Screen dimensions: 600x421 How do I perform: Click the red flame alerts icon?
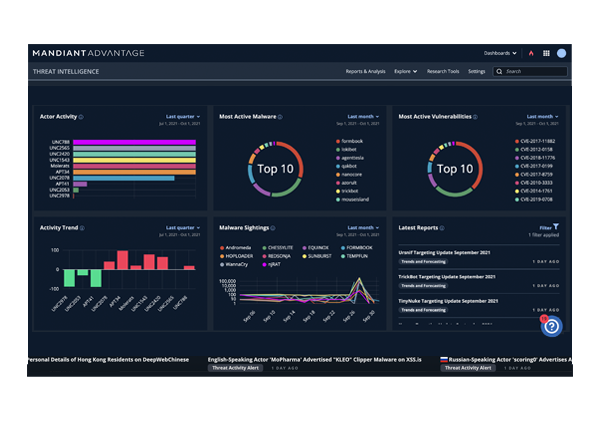coord(531,53)
